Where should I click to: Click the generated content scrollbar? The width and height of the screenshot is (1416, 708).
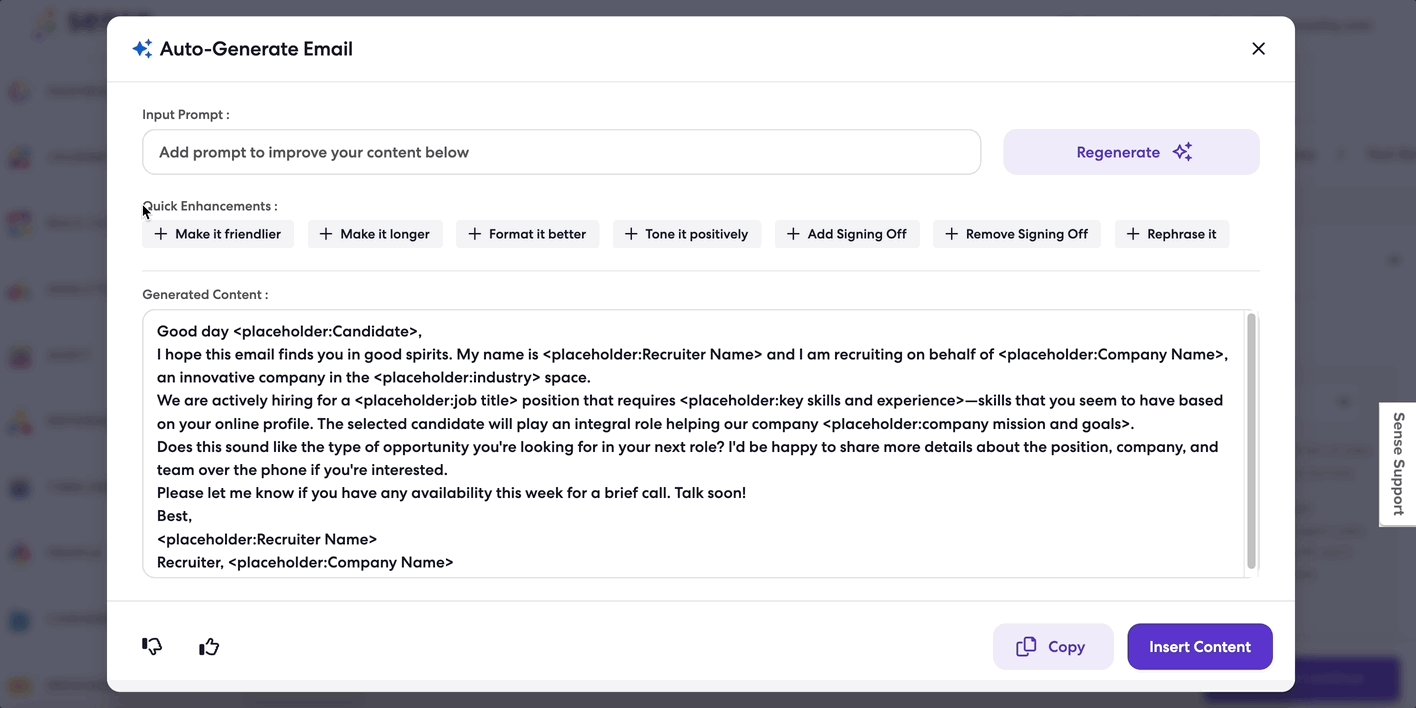tap(1250, 441)
